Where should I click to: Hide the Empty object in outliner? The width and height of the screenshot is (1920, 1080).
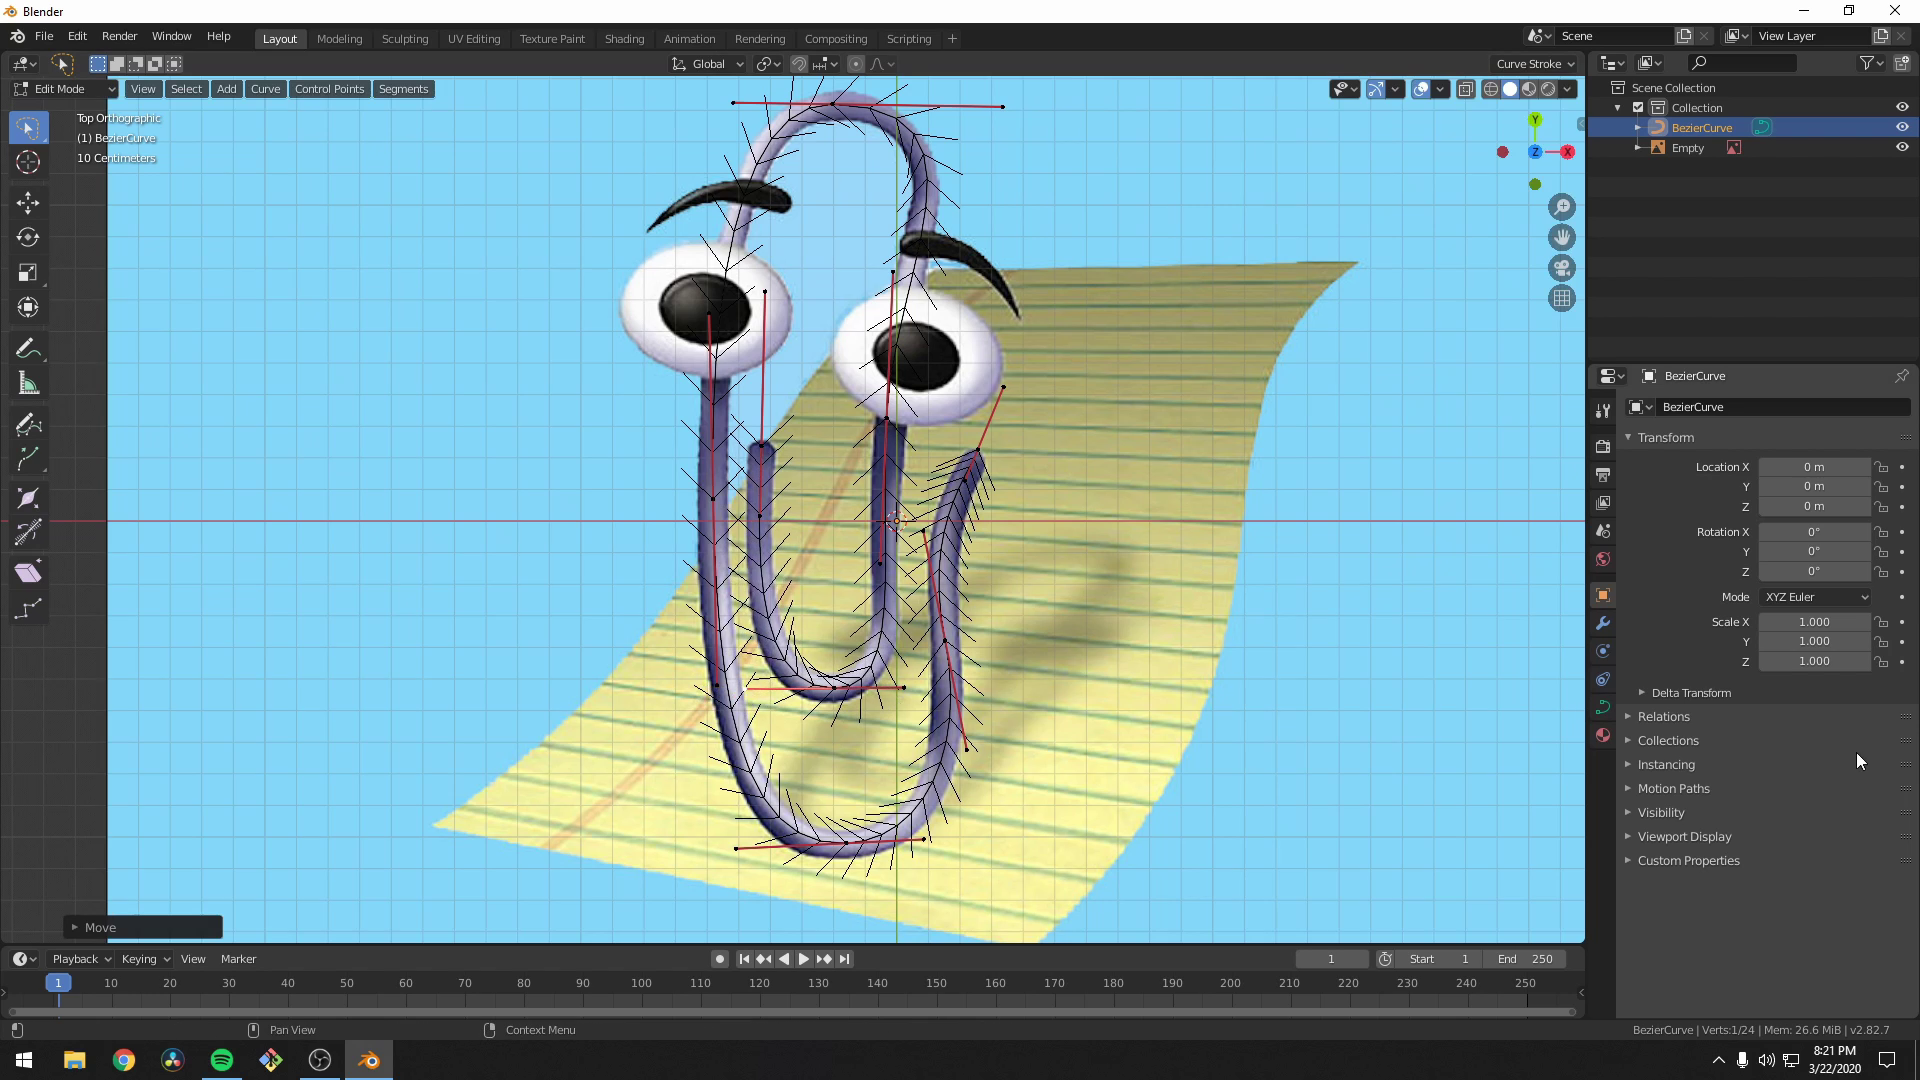click(x=1902, y=147)
